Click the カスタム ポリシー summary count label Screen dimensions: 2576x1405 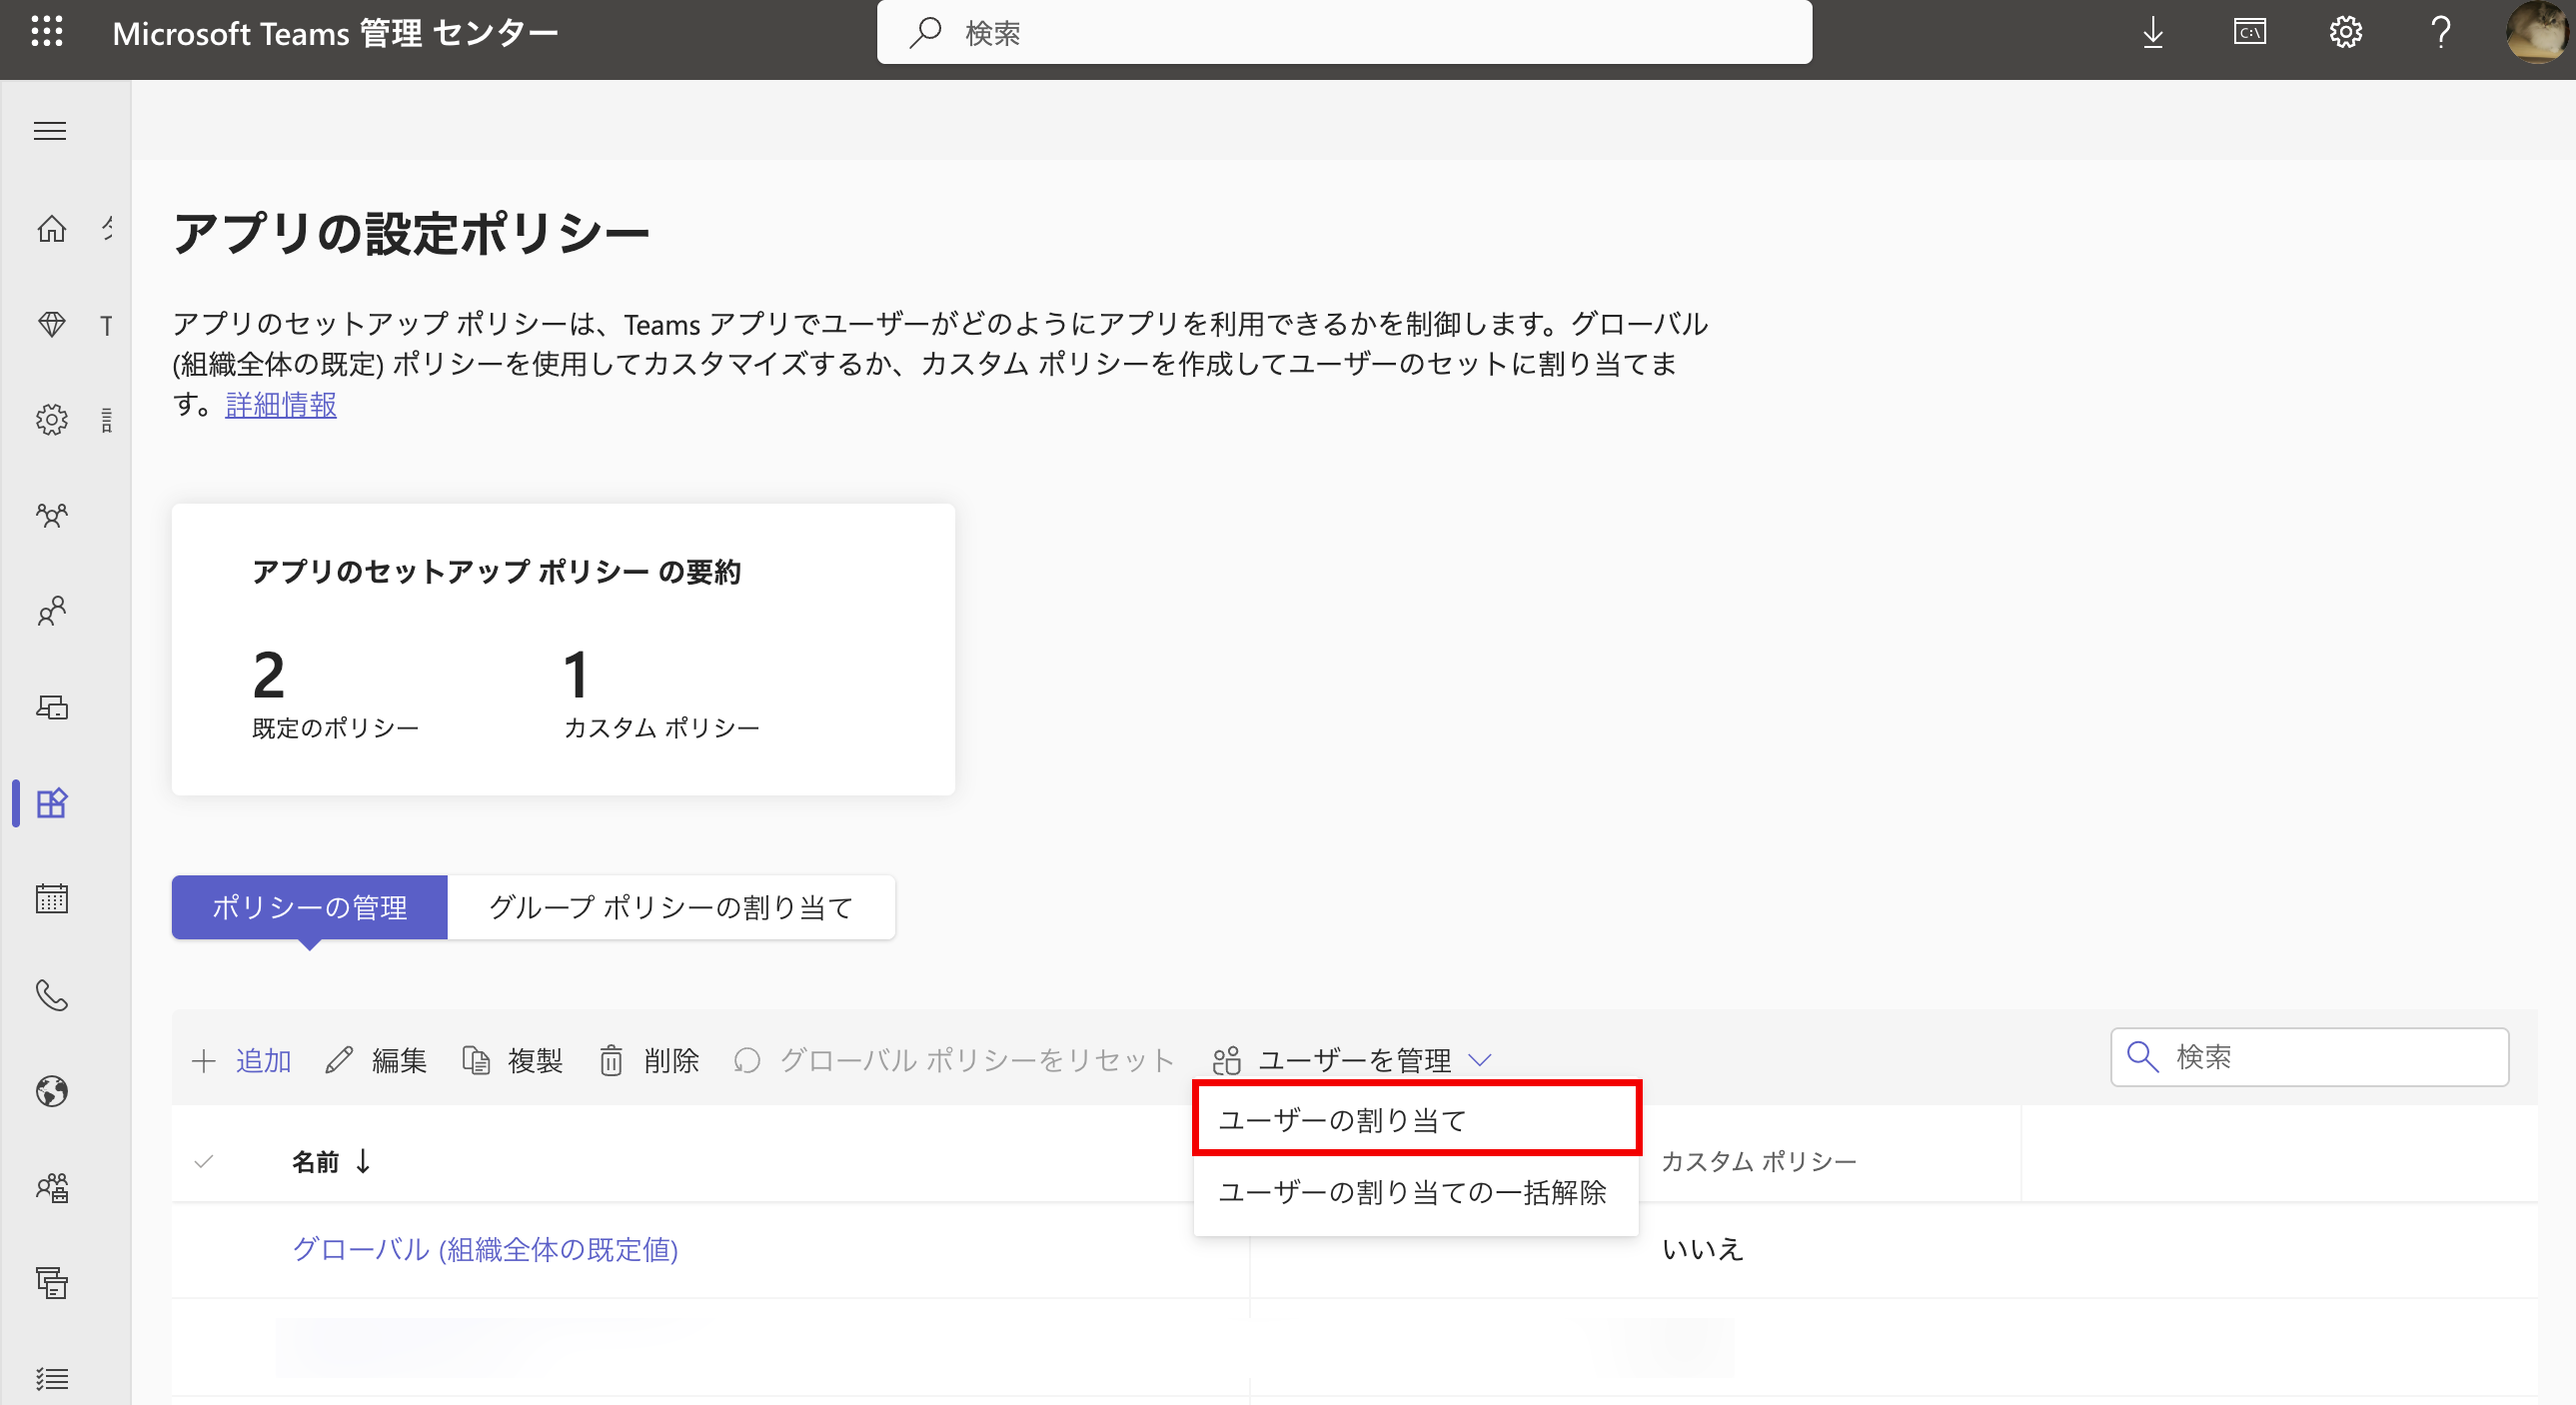(x=662, y=728)
